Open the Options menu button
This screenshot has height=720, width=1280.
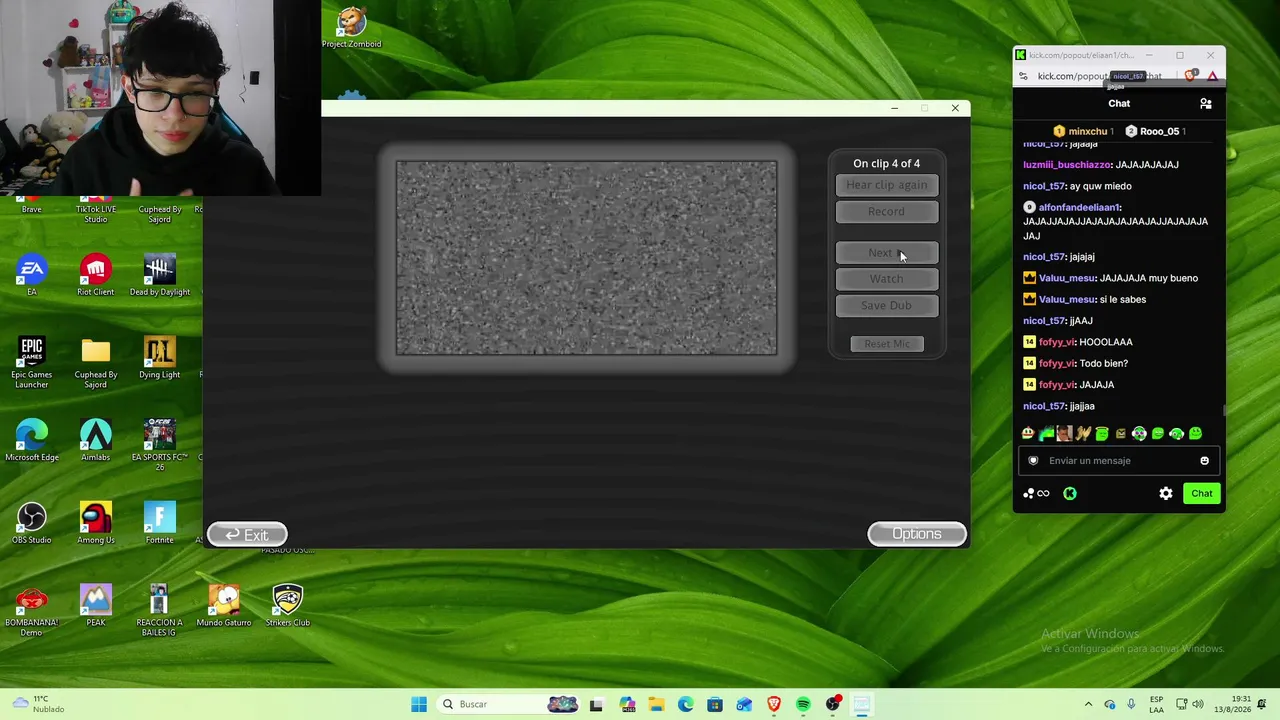click(x=917, y=534)
